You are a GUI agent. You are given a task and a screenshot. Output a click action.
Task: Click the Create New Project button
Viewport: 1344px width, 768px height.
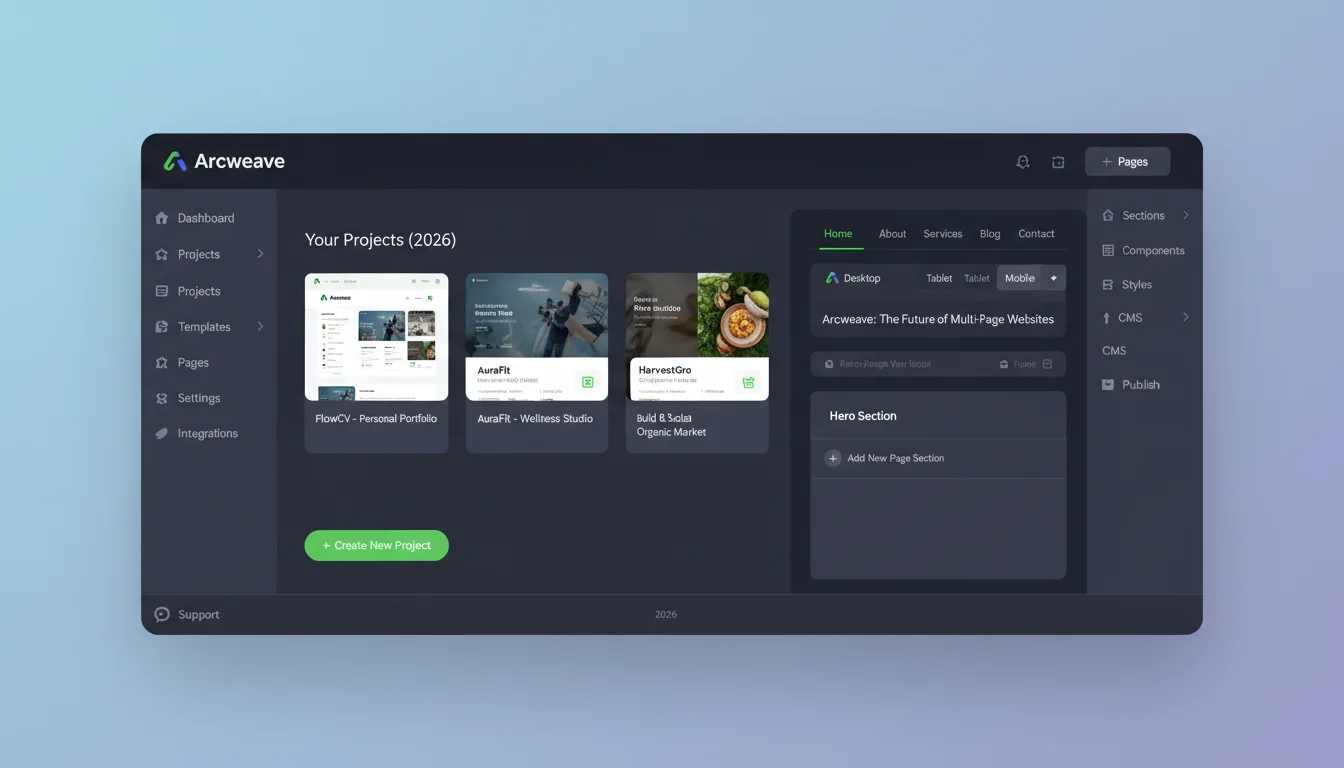click(376, 545)
